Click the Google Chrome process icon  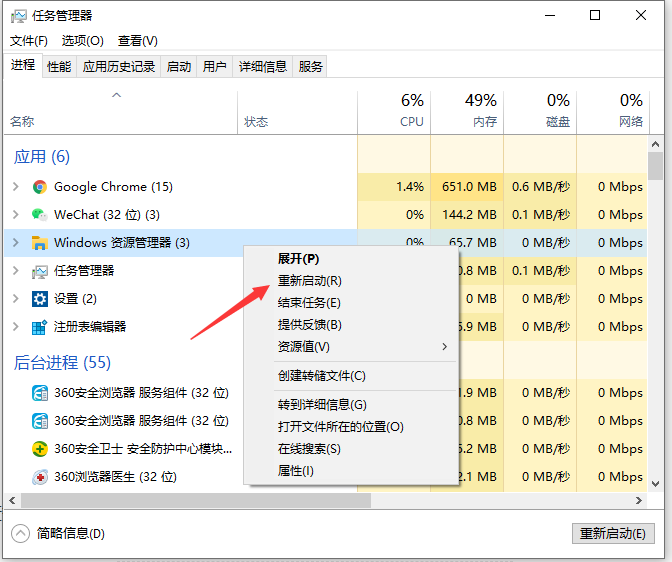coord(40,187)
